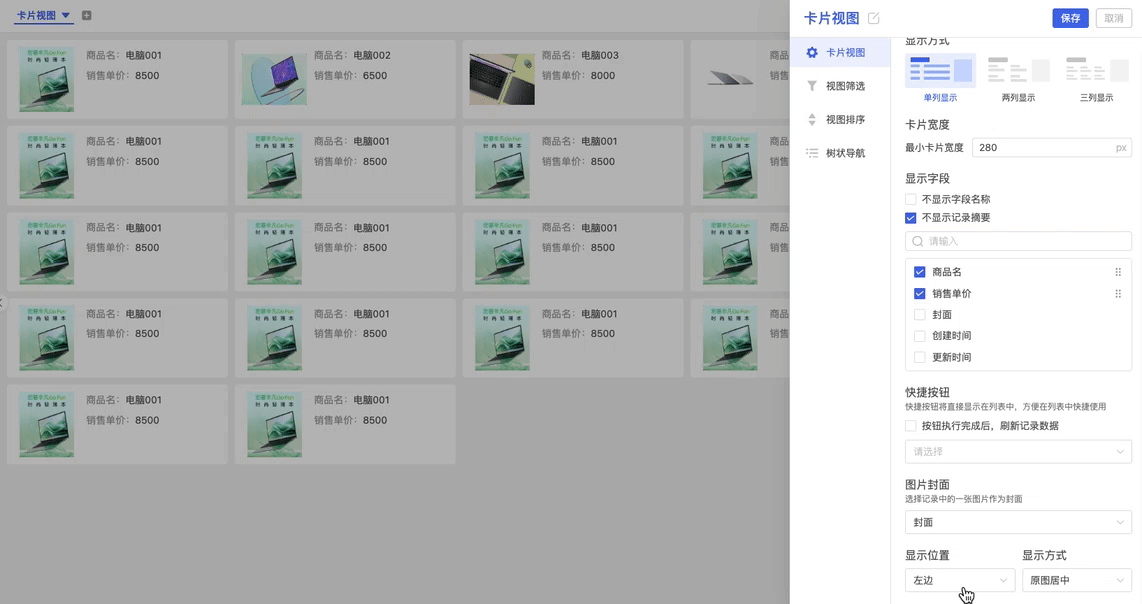Screen dimensions: 1142x604
Task: Click the plus icon to add view
Action: coord(87,16)
